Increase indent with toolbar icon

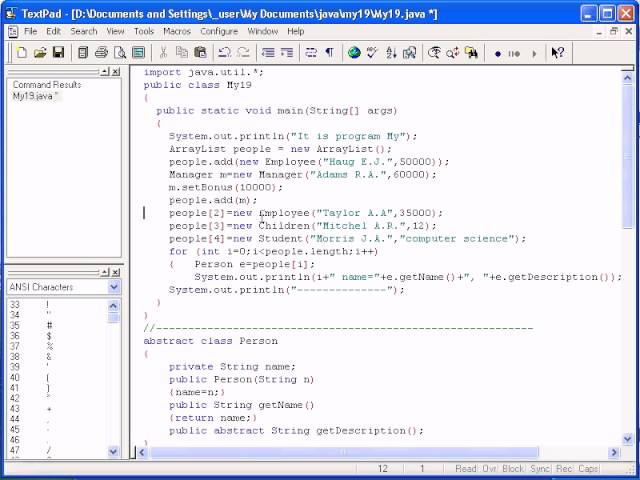[x=287, y=53]
